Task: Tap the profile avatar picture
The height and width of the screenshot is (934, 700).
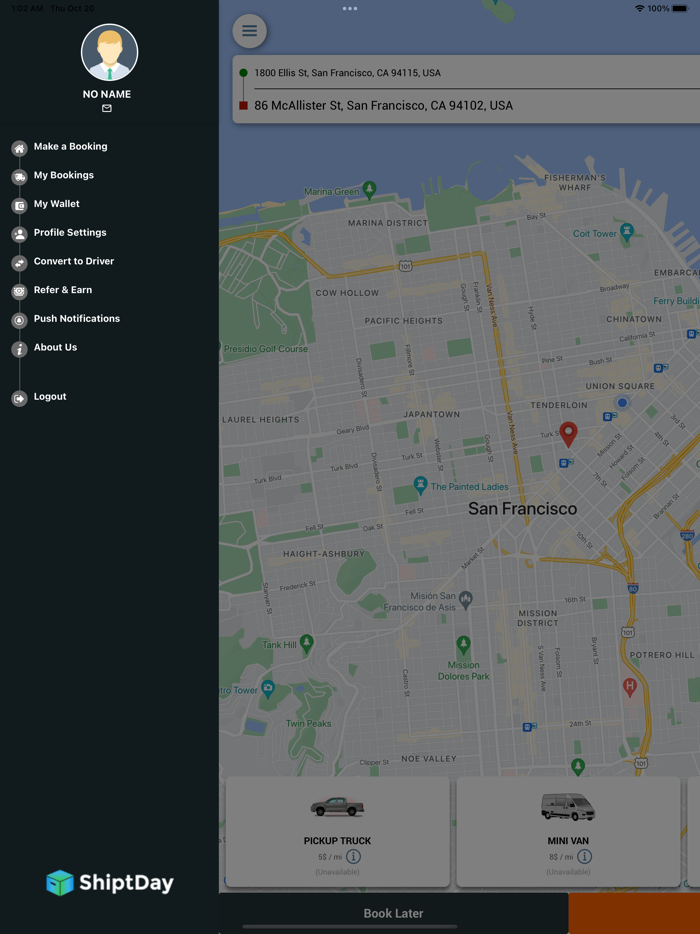Action: 109,53
